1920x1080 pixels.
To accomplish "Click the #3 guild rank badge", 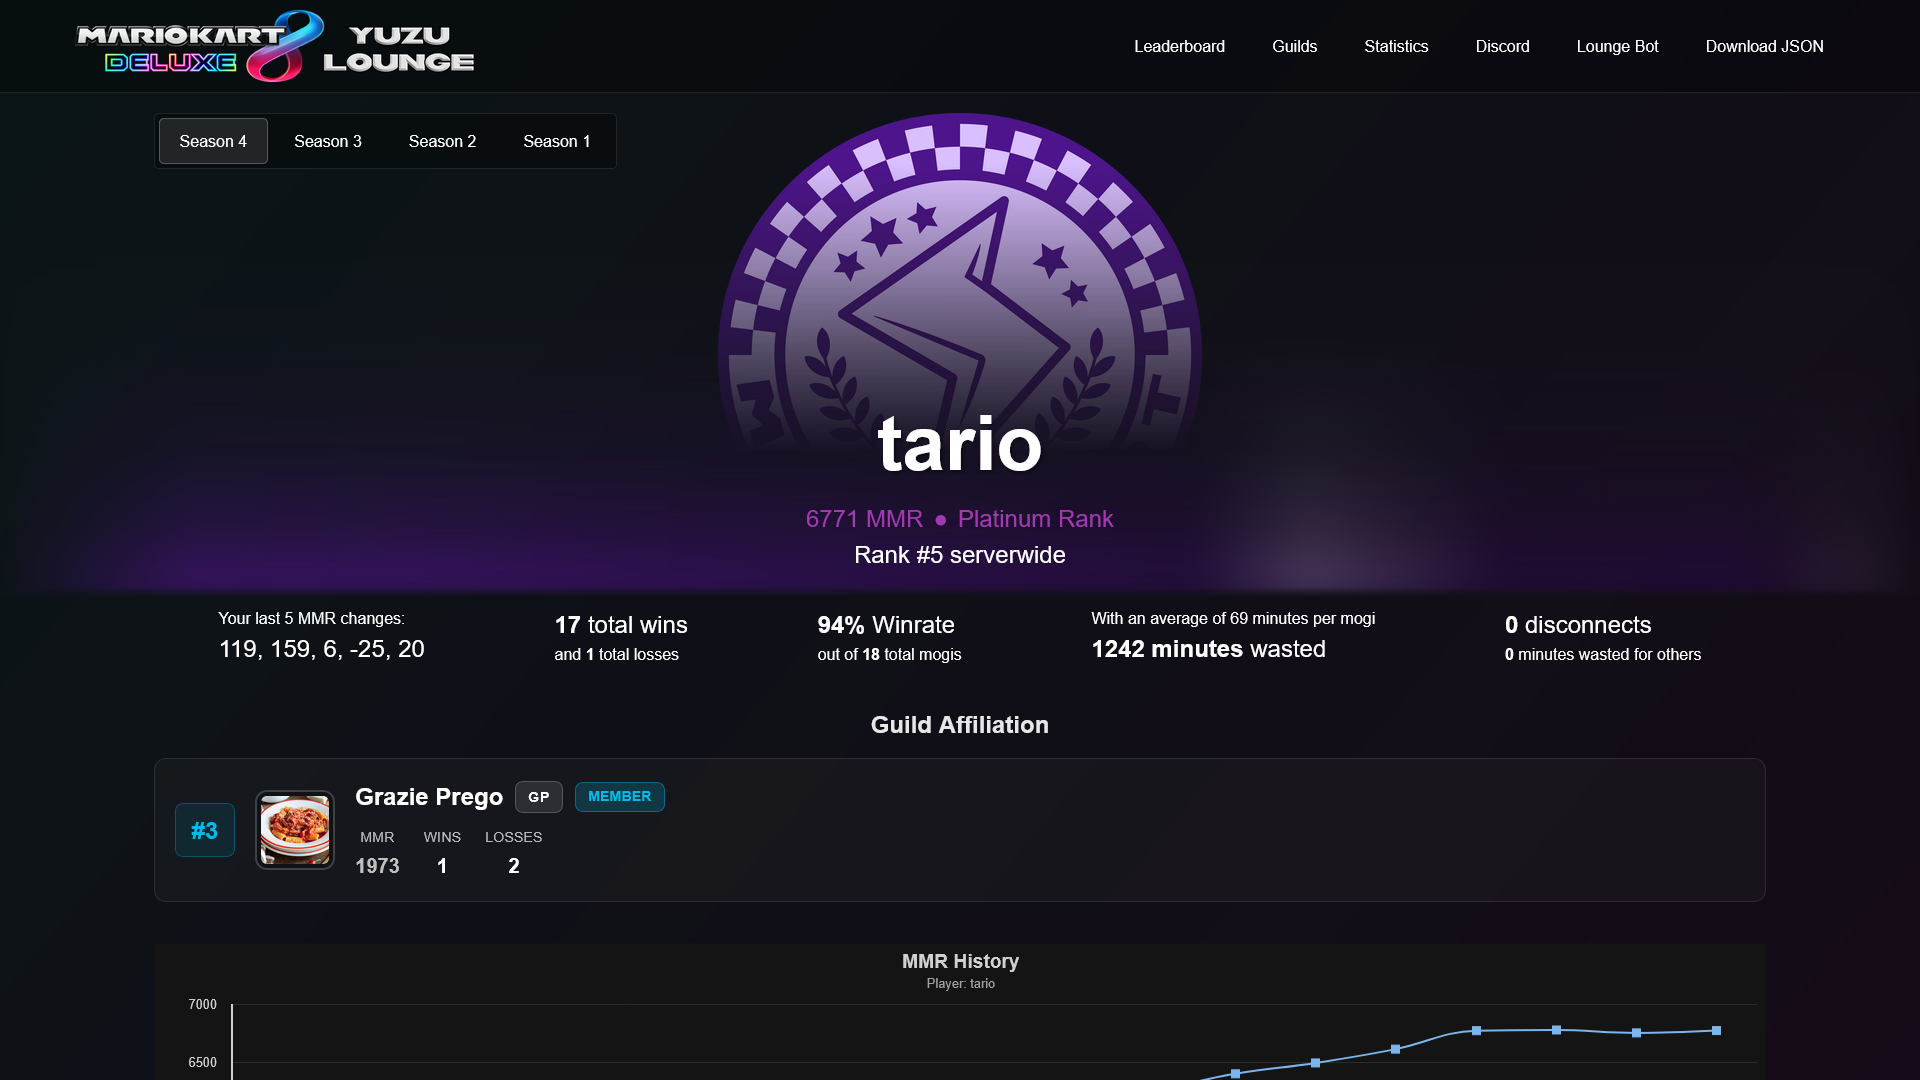I will tap(205, 830).
